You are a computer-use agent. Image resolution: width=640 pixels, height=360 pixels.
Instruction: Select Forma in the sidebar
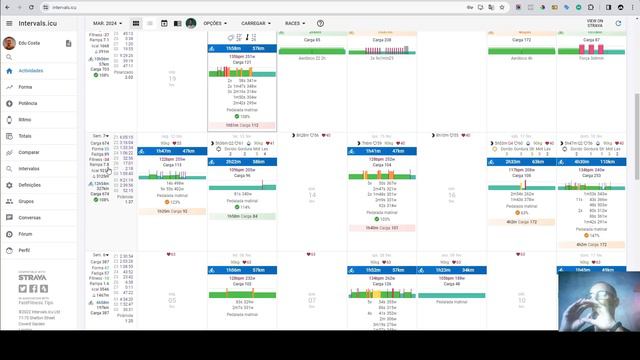25,87
